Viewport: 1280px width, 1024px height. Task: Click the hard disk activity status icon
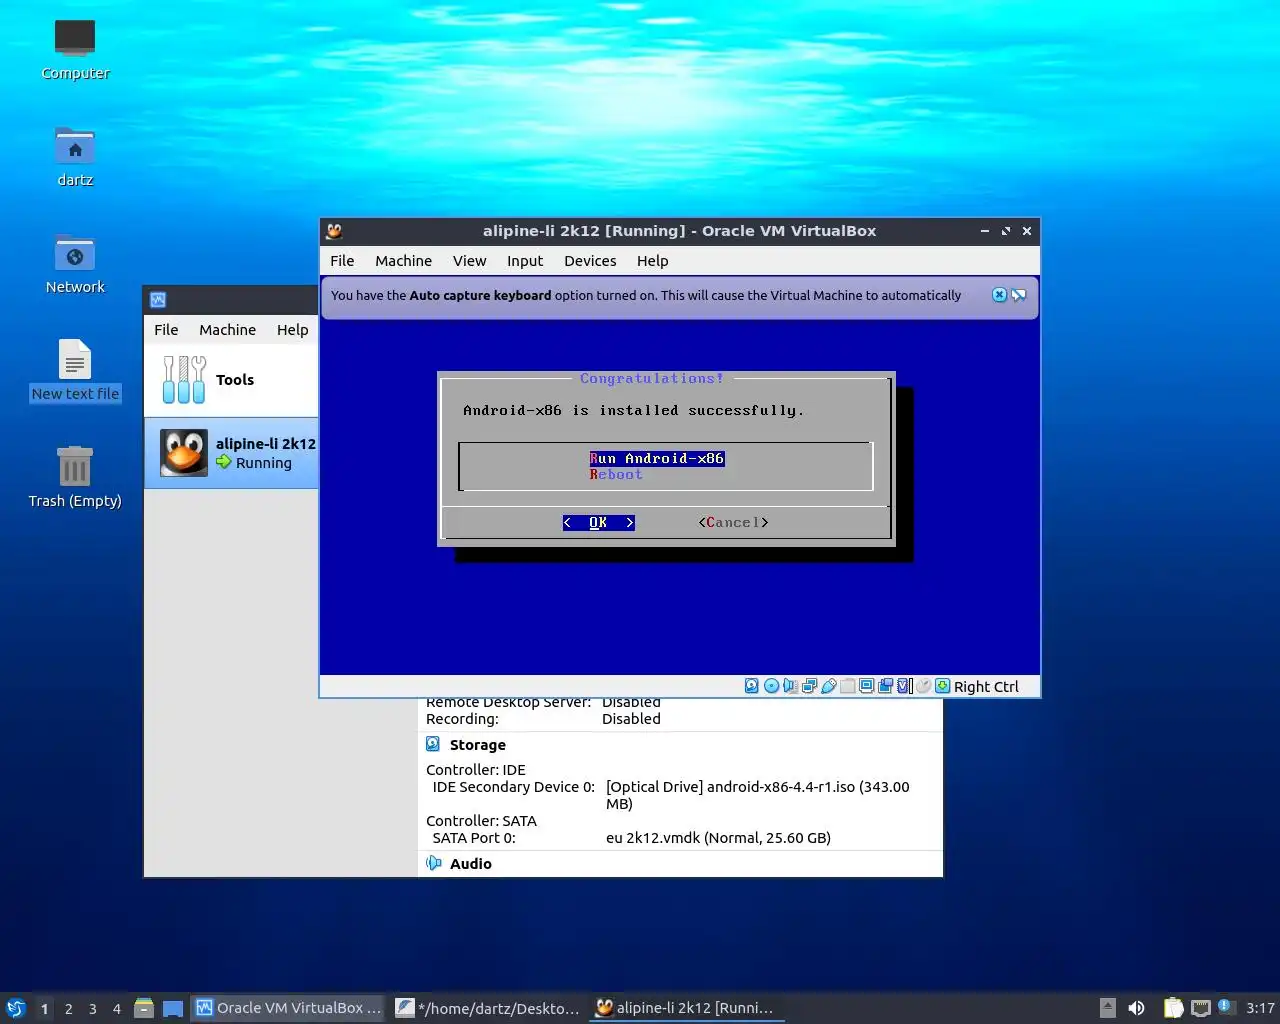[752, 686]
